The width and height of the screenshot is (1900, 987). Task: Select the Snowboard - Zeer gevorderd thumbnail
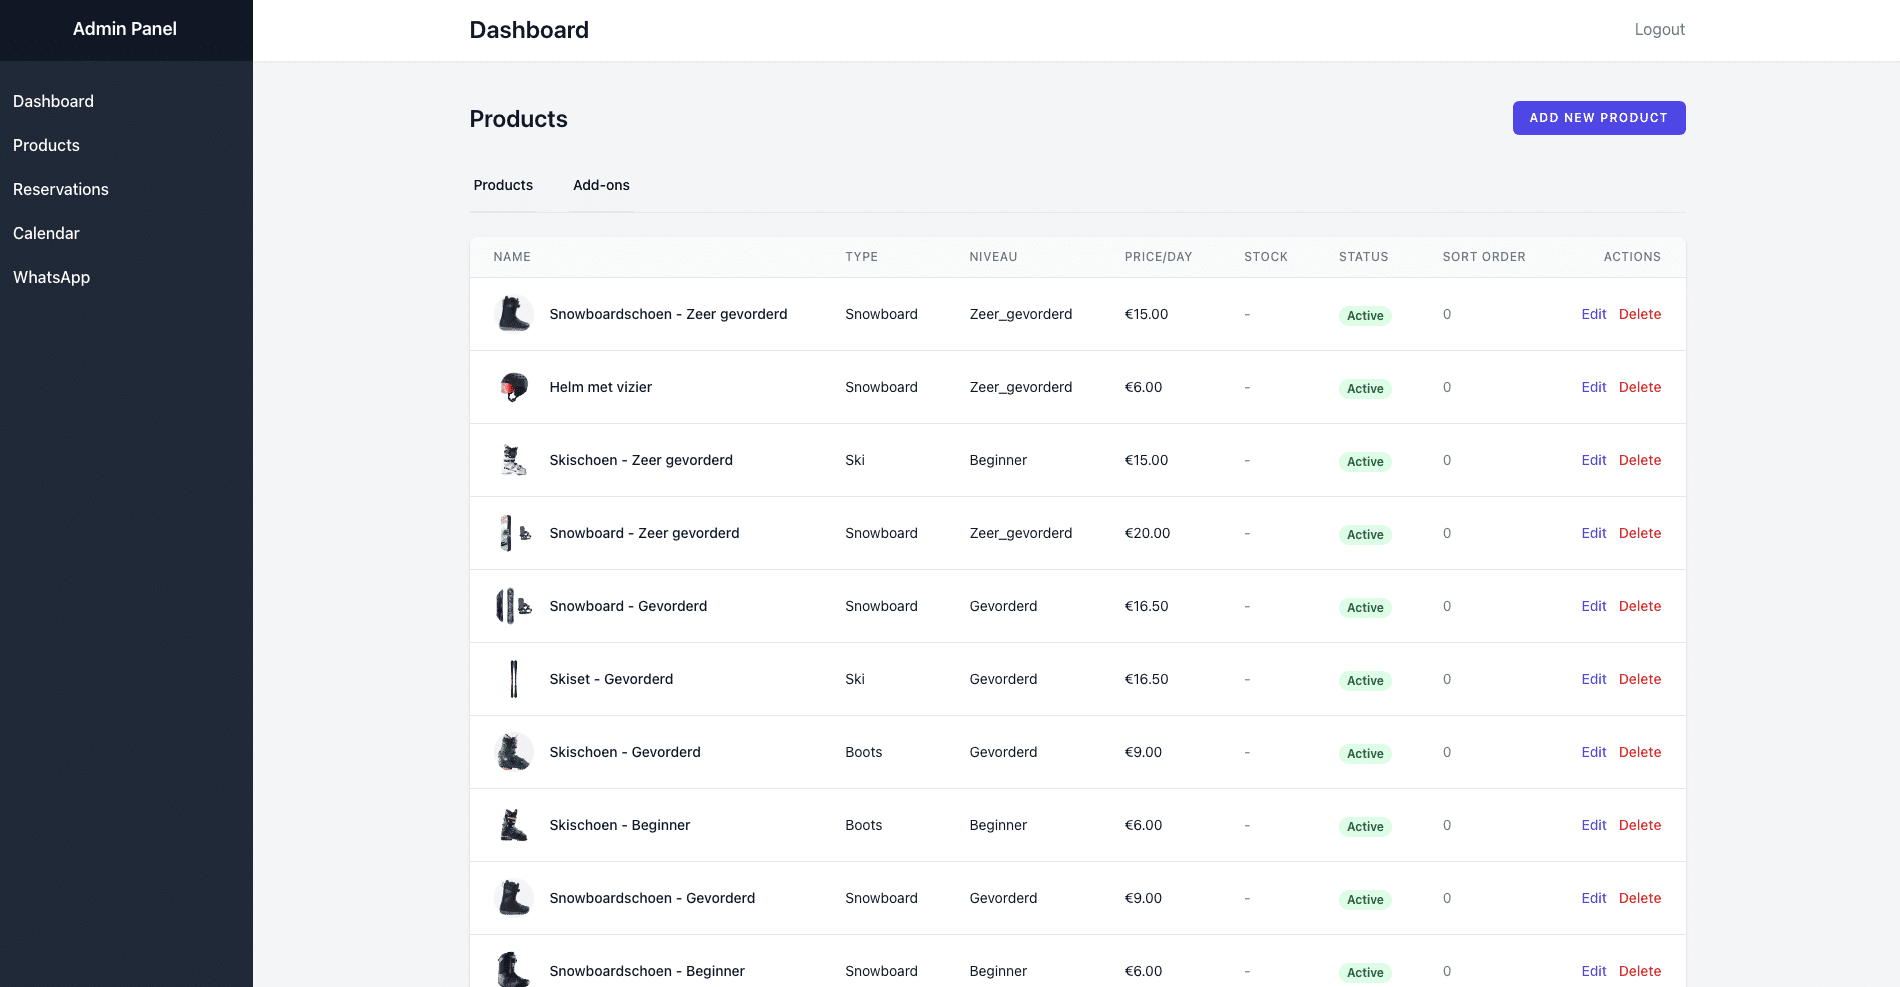[x=514, y=533]
